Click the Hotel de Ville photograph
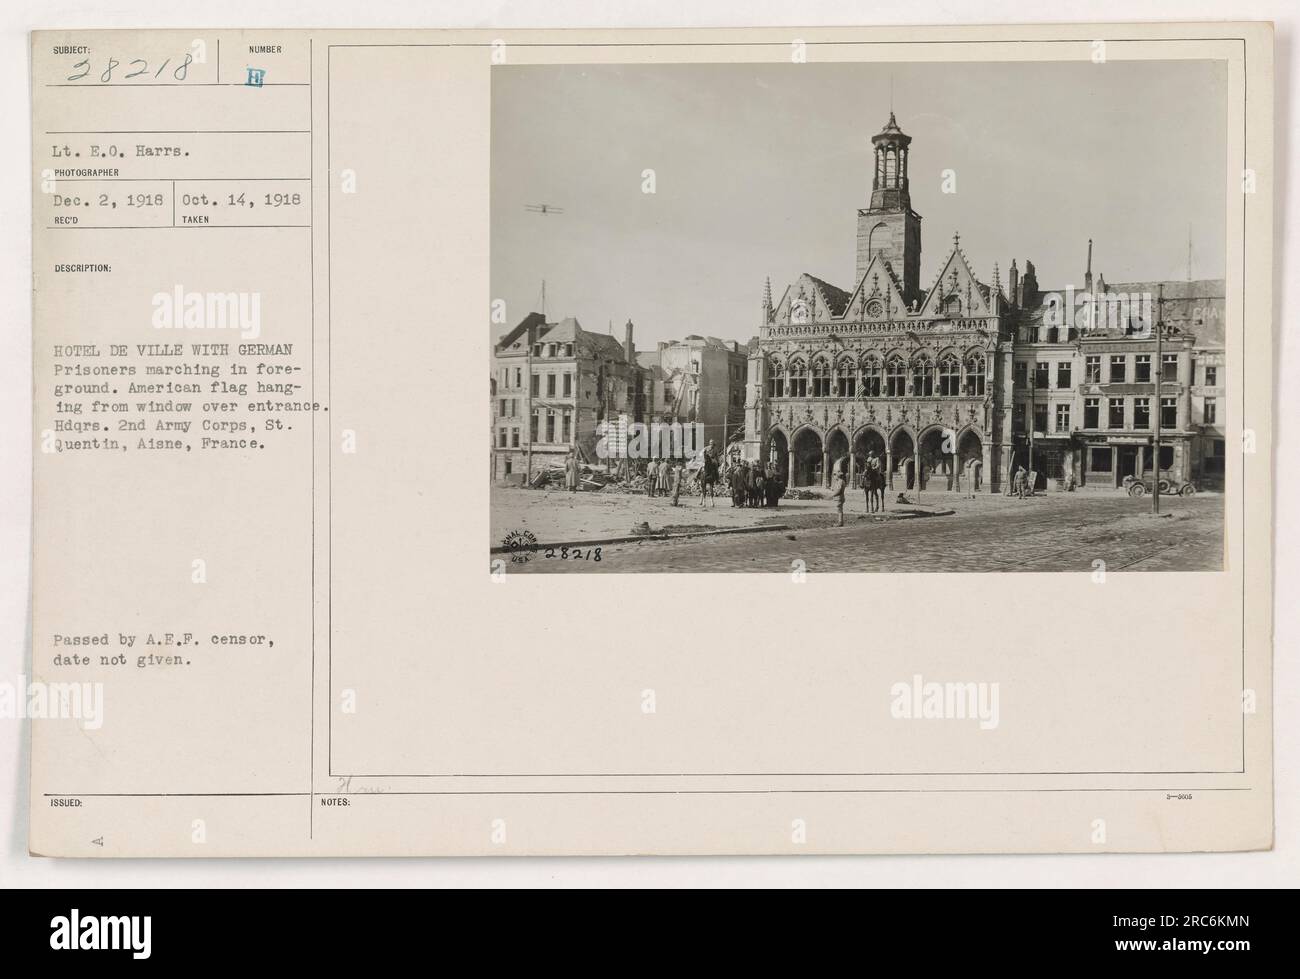This screenshot has height=979, width=1300. tap(857, 317)
